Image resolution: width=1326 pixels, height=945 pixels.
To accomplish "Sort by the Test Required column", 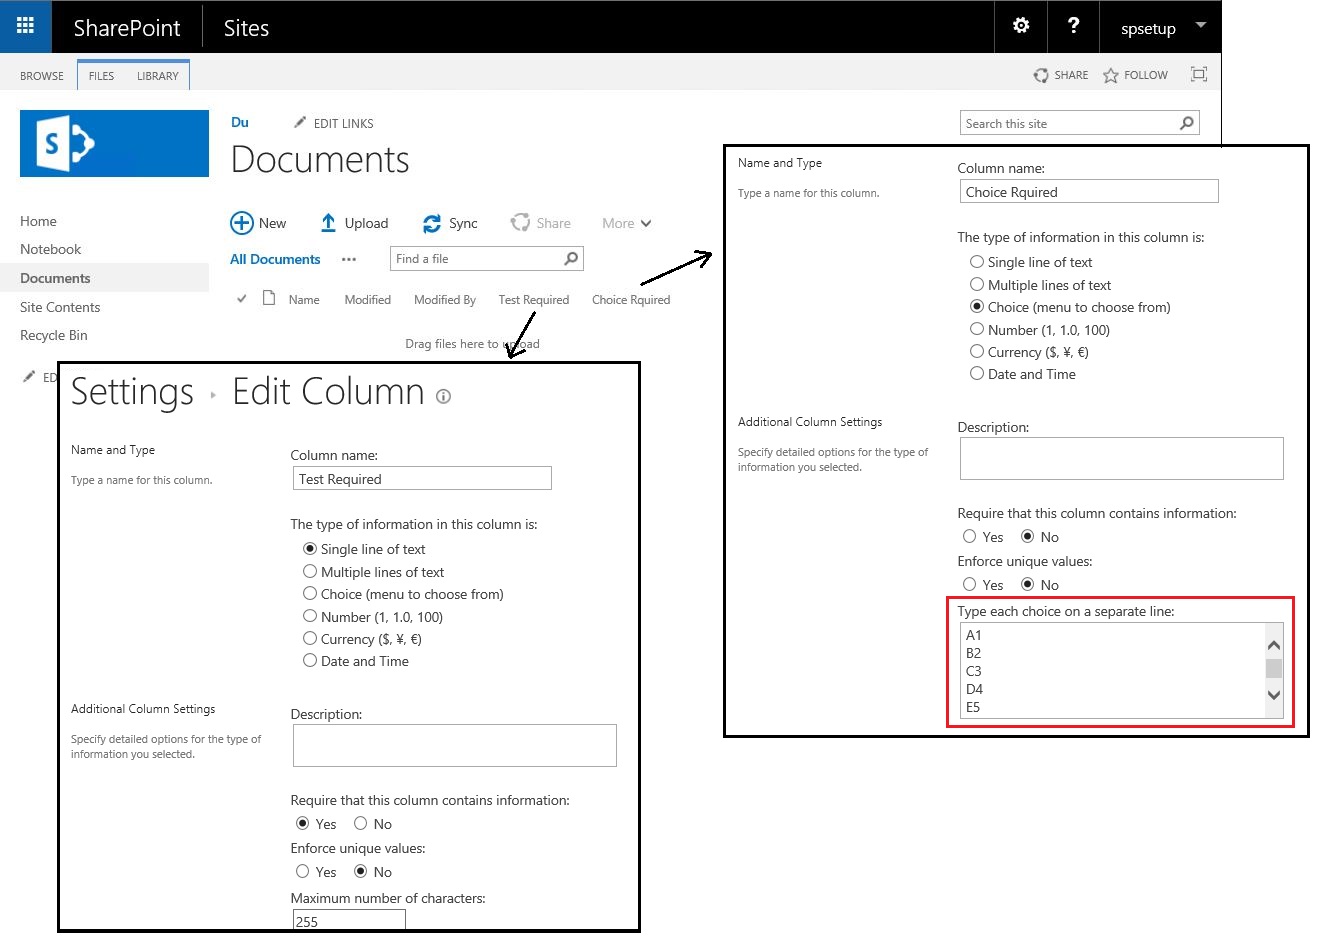I will tap(534, 300).
